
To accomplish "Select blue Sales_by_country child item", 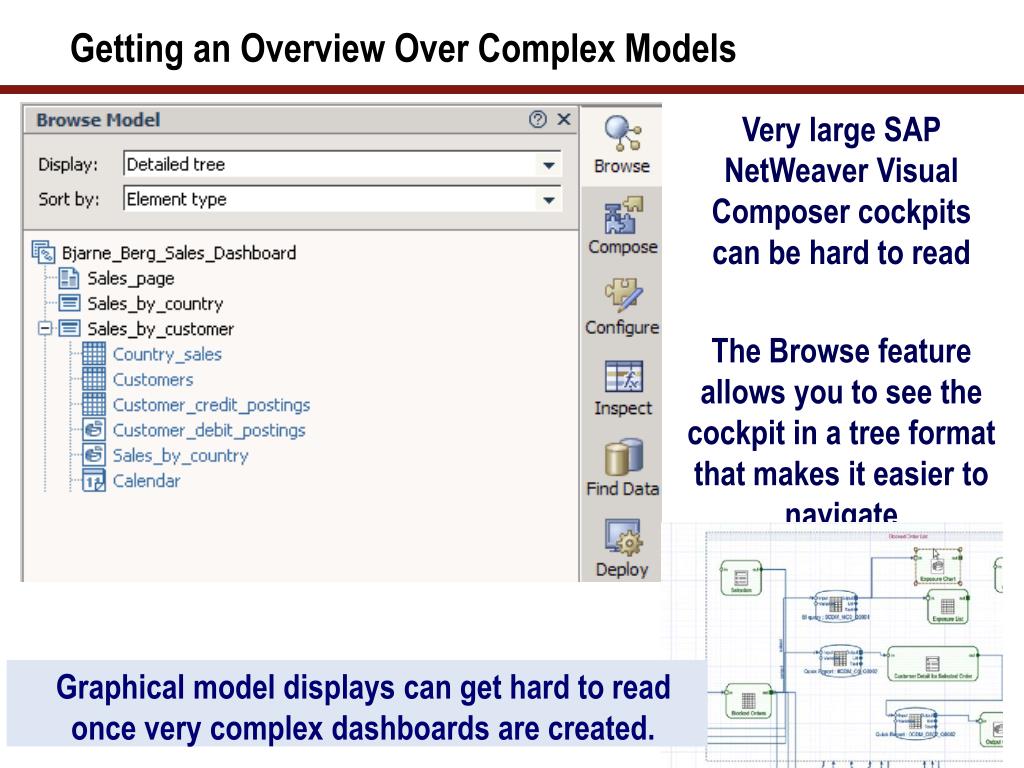I will pyautogui.click(x=180, y=456).
